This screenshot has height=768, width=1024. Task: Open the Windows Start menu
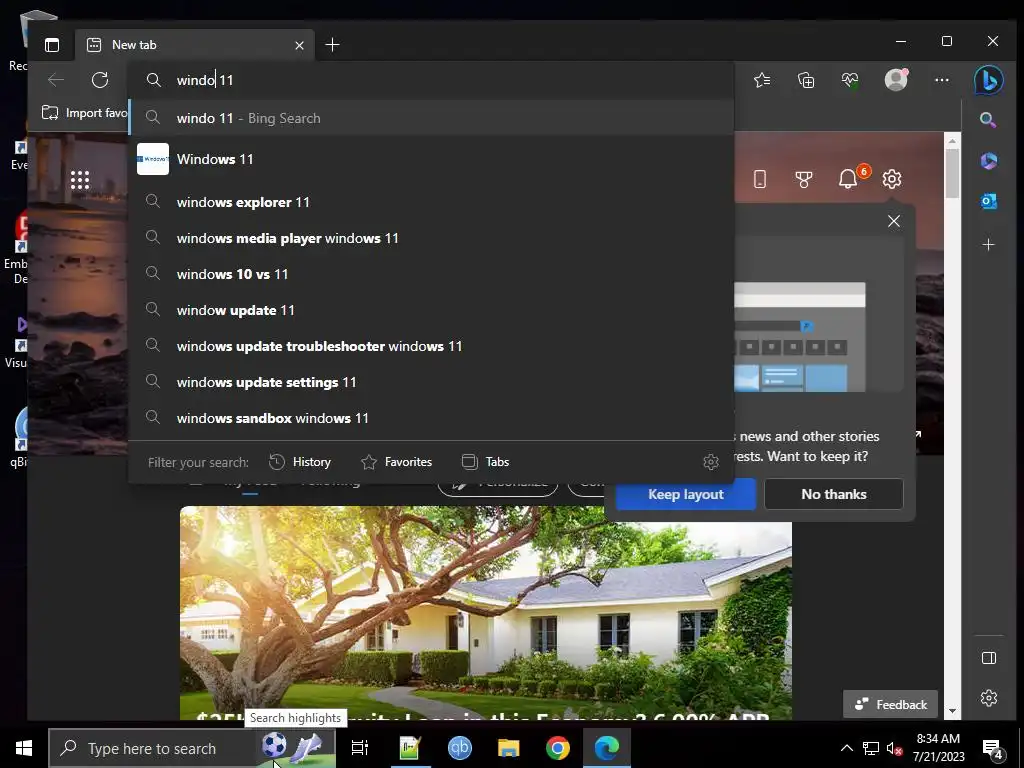(x=24, y=748)
